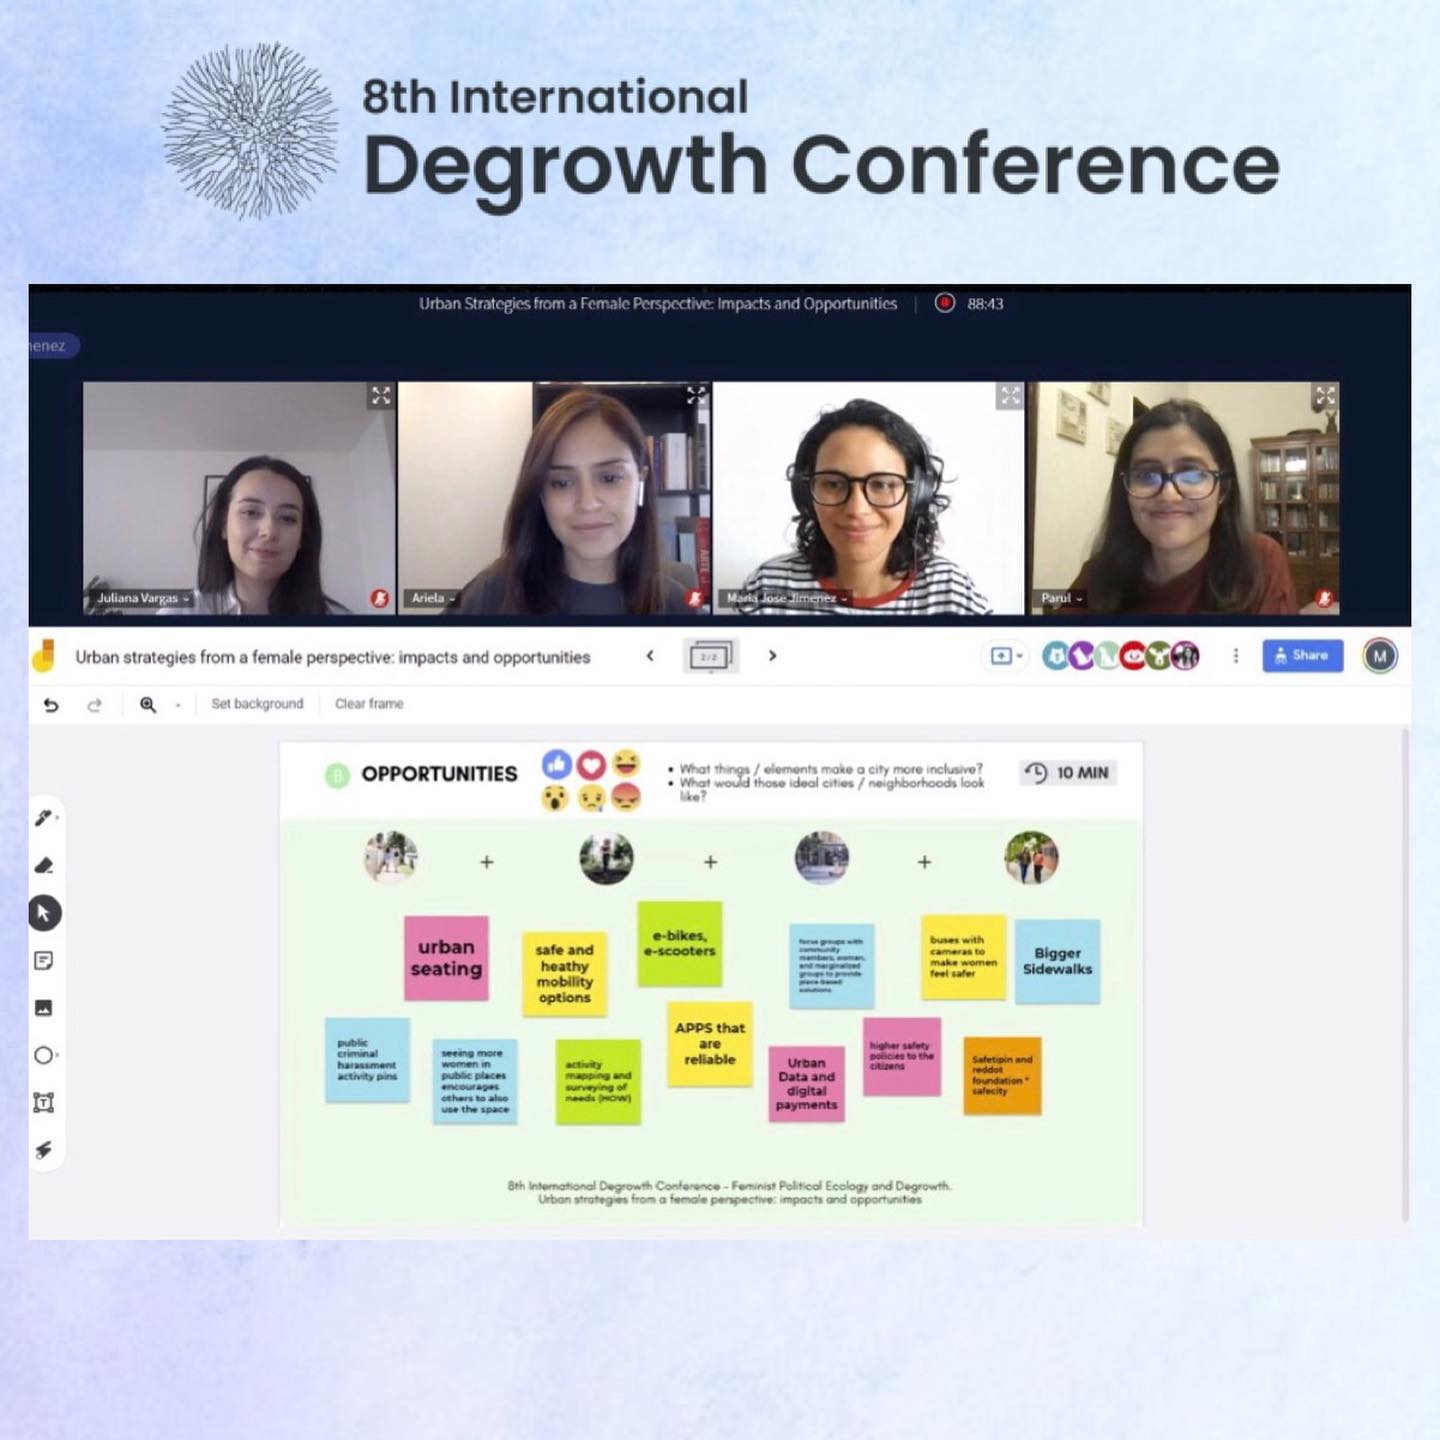
Task: Add a text box
Action: point(43,1102)
